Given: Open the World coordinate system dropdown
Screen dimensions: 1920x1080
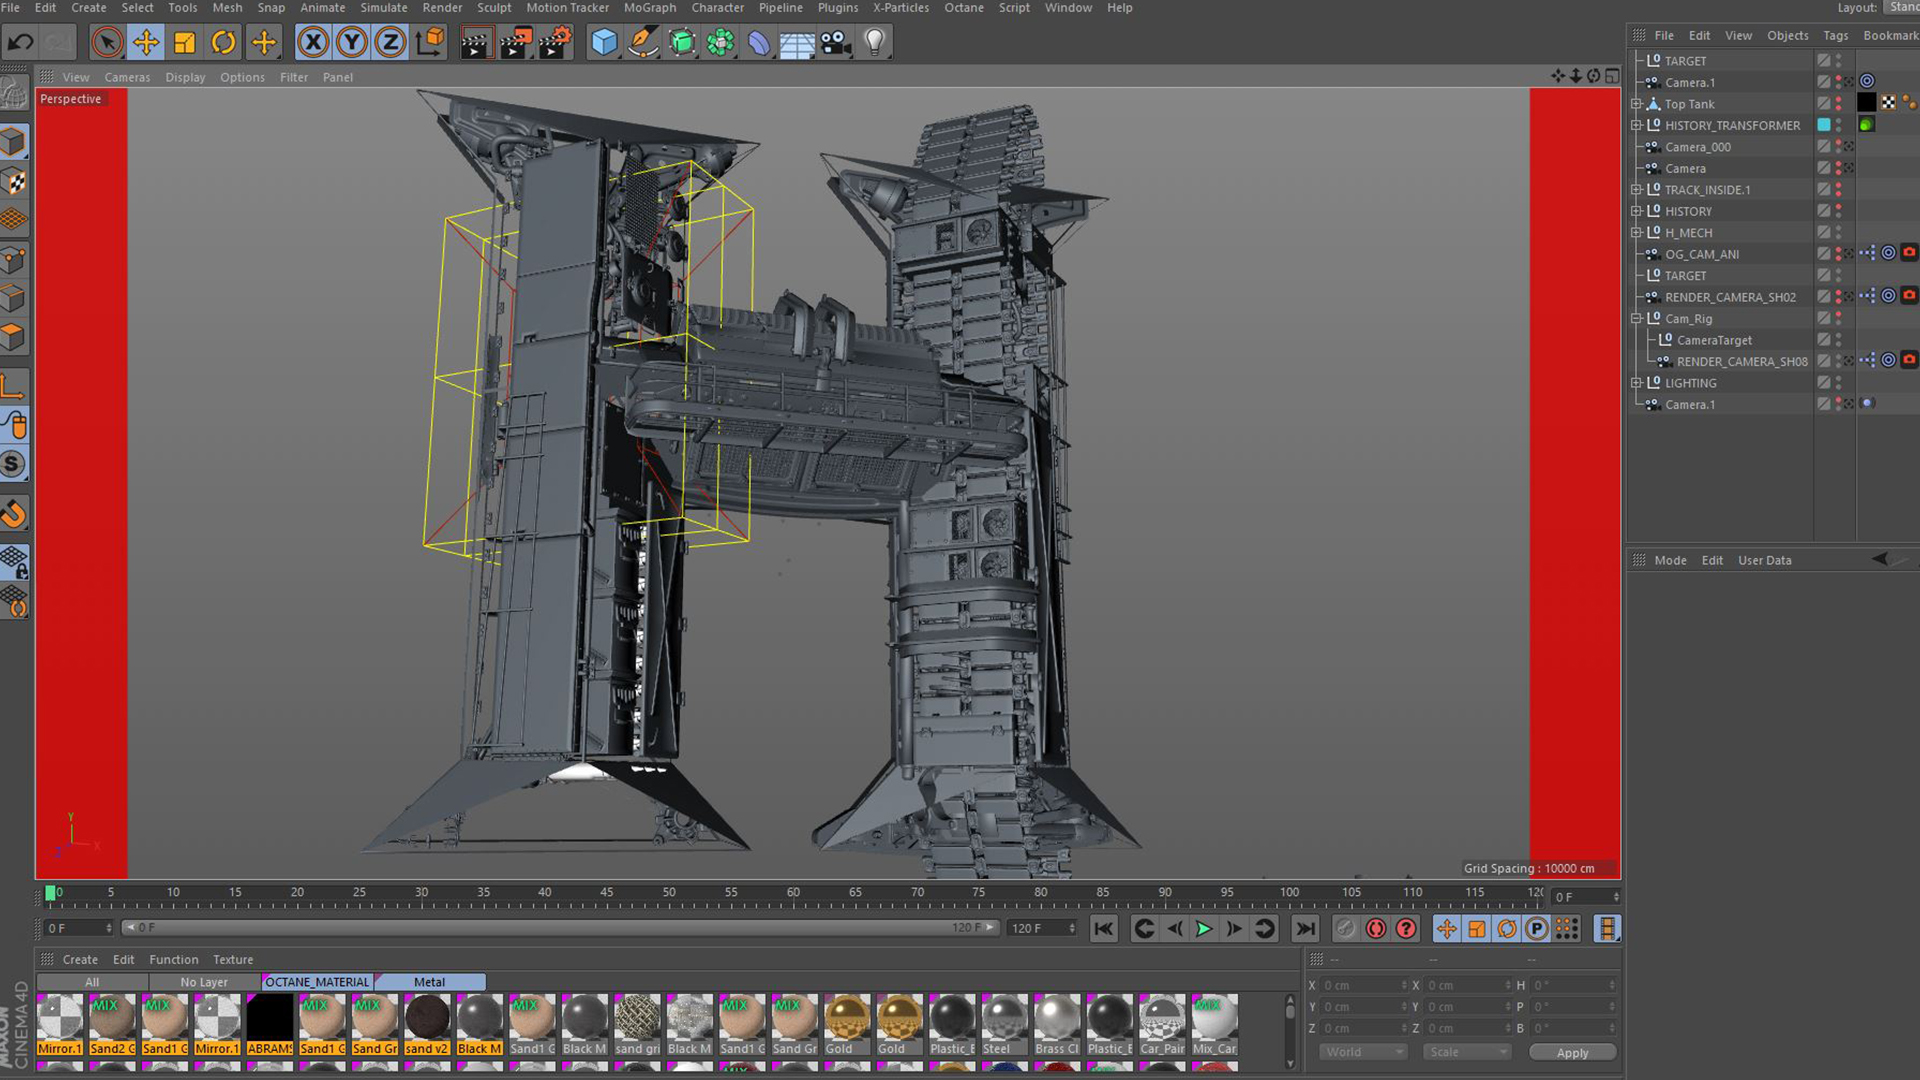Looking at the screenshot, I should coord(1363,1052).
